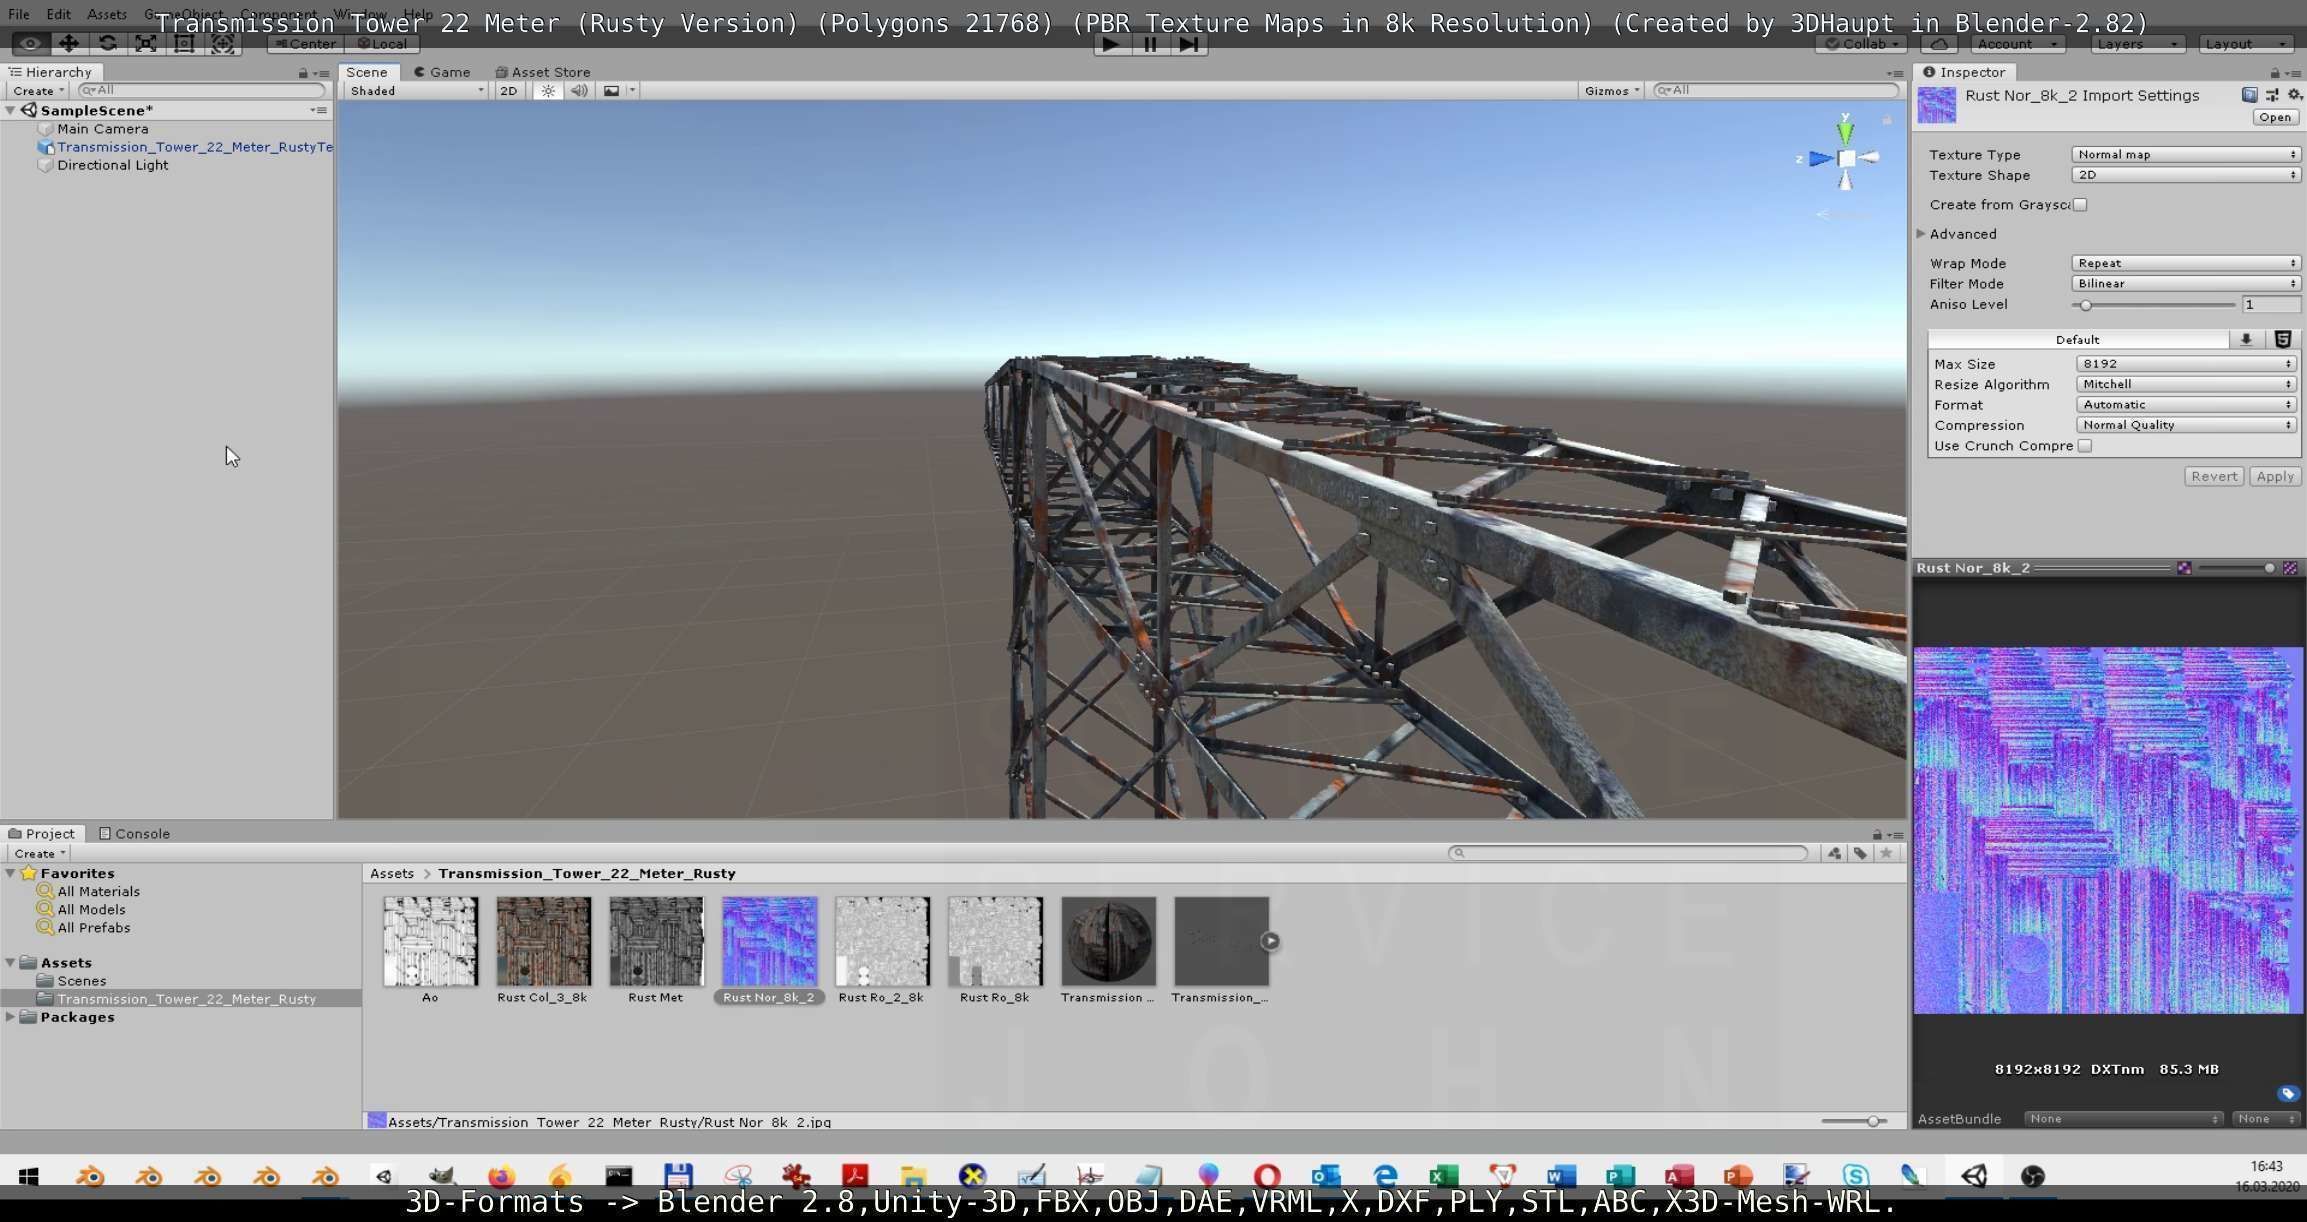Adjust preview mip level slider
The height and width of the screenshot is (1222, 2307).
pos(2238,568)
